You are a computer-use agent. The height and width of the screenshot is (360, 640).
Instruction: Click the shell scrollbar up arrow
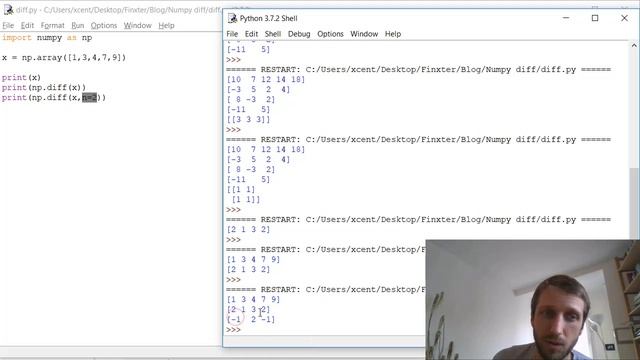pos(634,45)
